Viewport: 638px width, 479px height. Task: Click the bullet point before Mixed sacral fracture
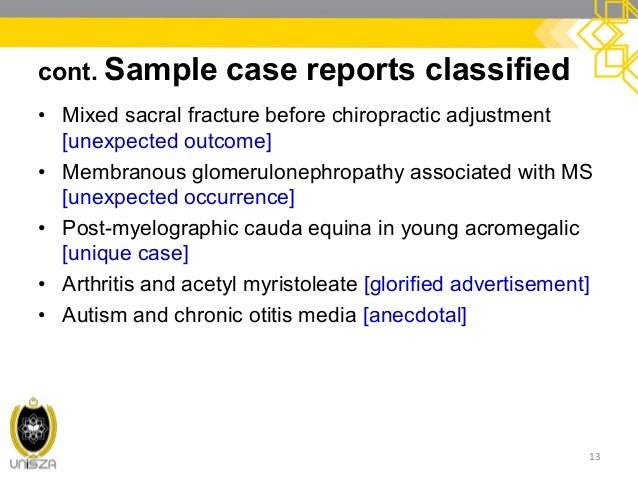point(42,116)
